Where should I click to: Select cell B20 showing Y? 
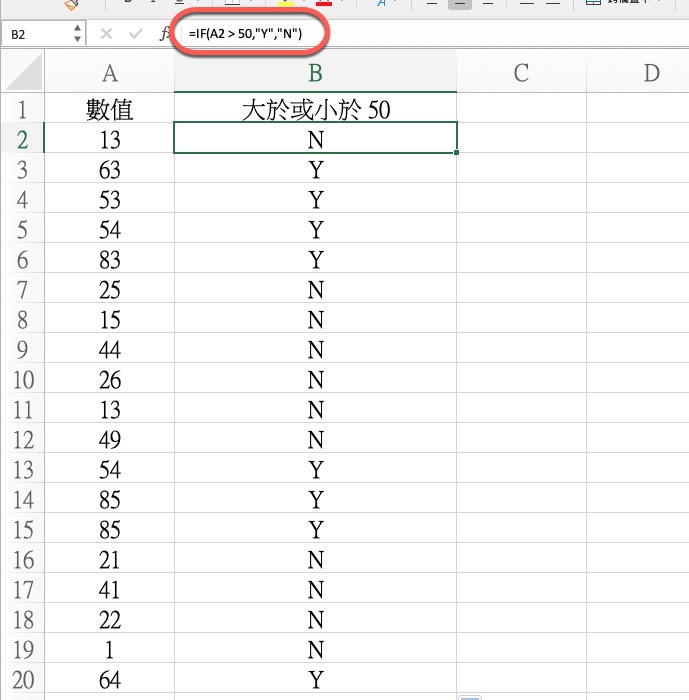click(315, 679)
